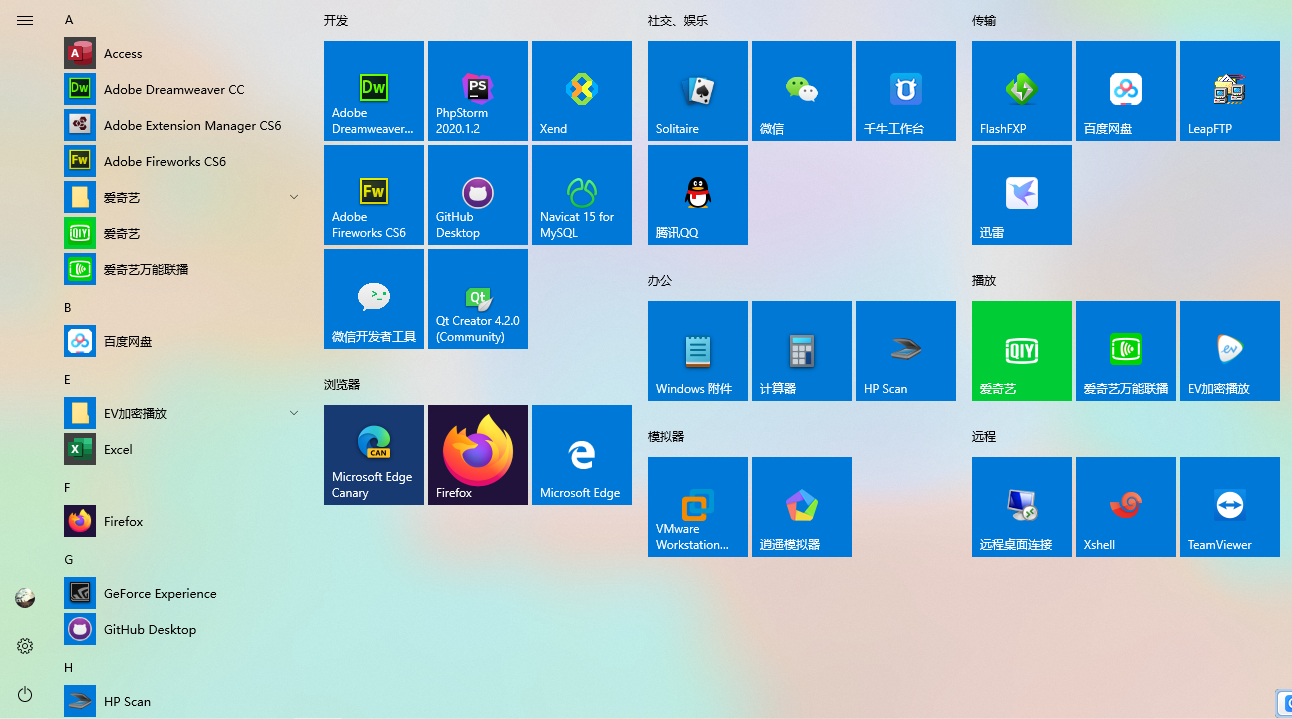Launch the TeamViewer tile
The image size is (1292, 719).
(1230, 507)
